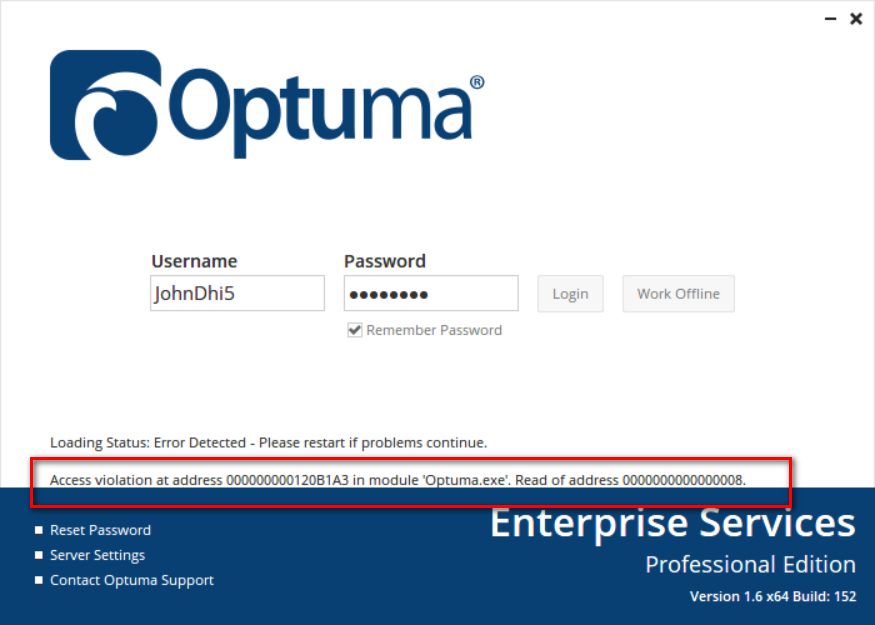The width and height of the screenshot is (875, 625).
Task: Open the Reset Password link
Action: (100, 530)
